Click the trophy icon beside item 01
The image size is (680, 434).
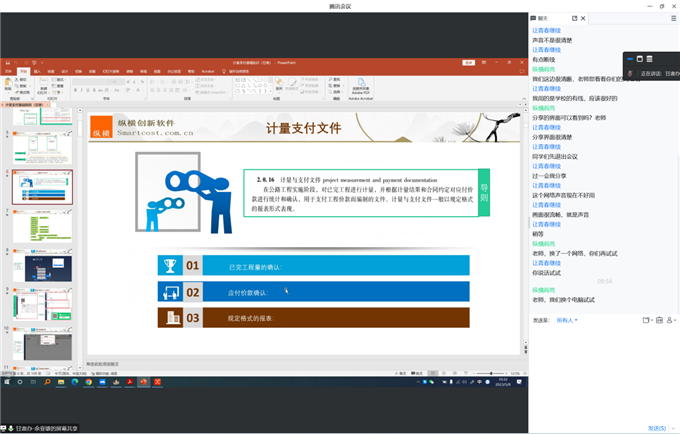[170, 266]
